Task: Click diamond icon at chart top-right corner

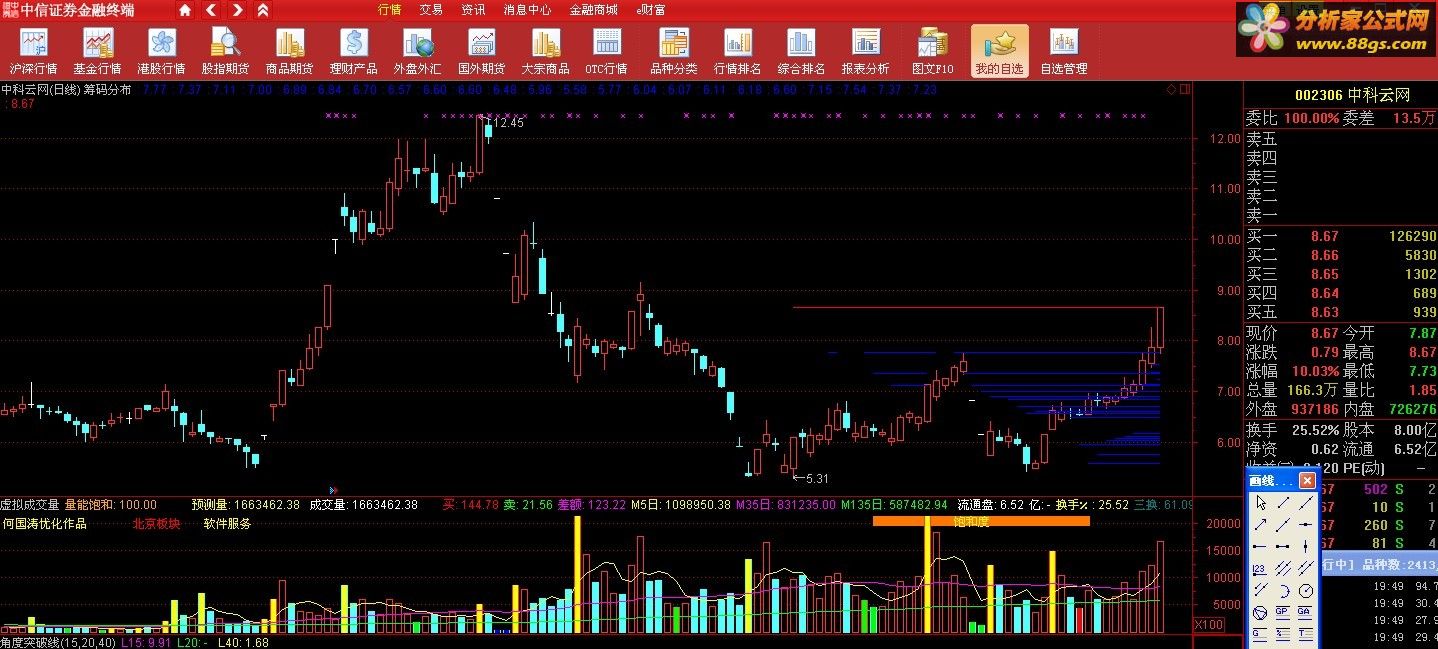Action: (1171, 89)
